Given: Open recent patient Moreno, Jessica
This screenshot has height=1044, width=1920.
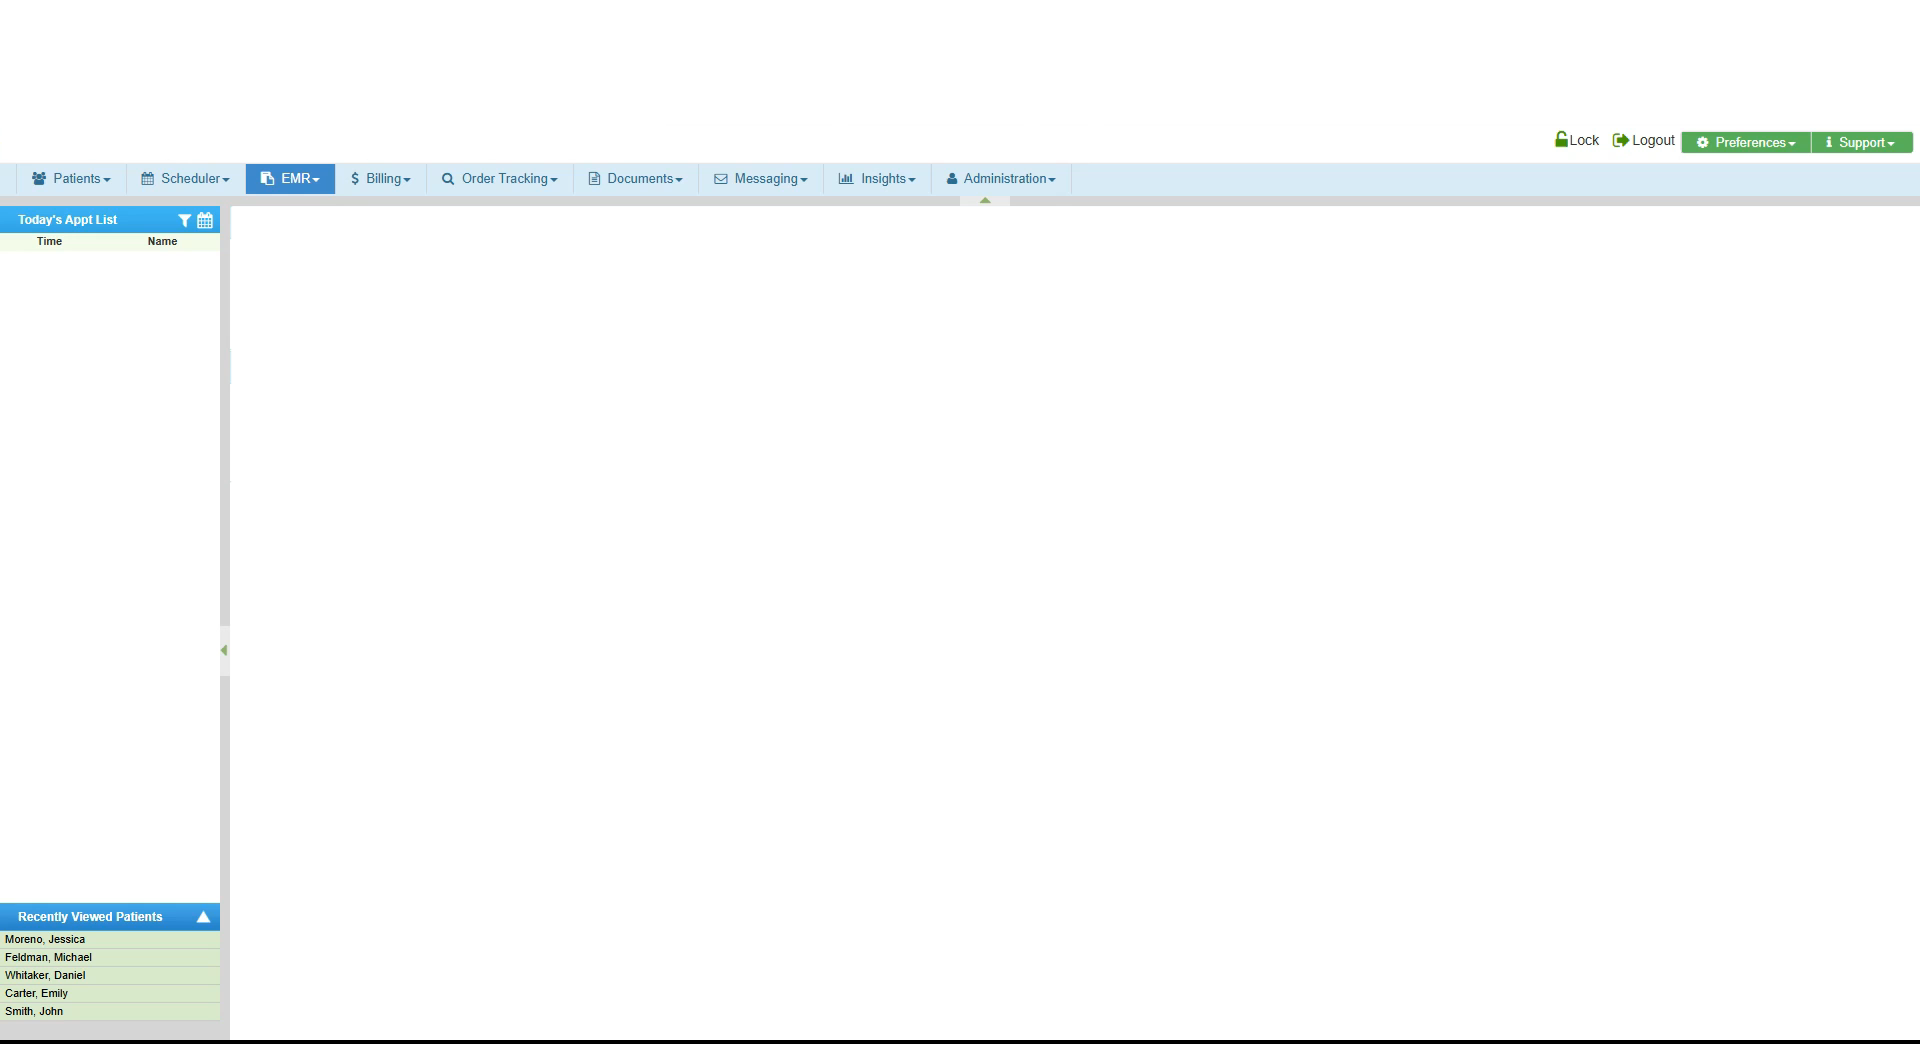Looking at the screenshot, I should tap(110, 940).
